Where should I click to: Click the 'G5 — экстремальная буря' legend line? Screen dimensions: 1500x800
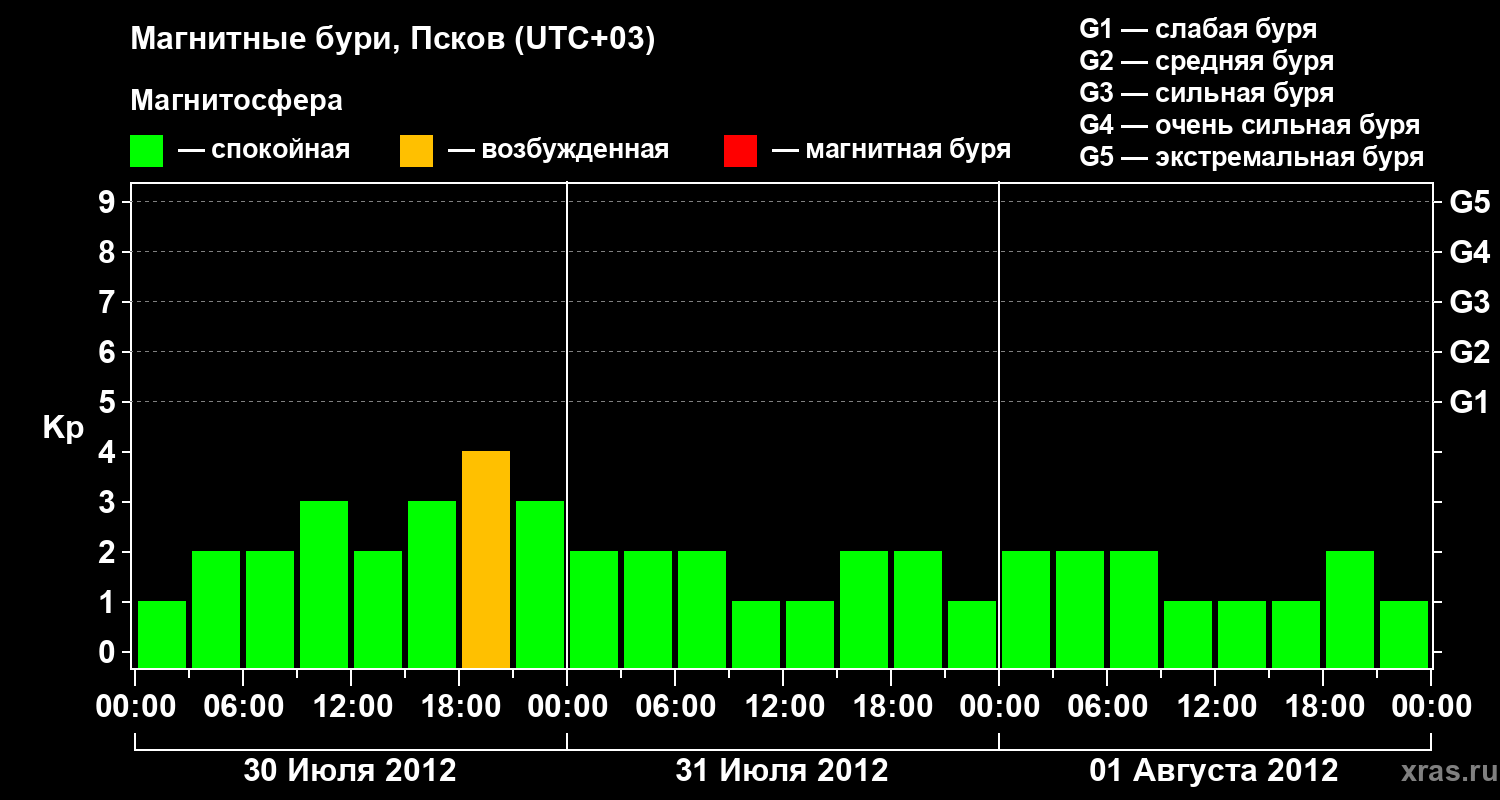[1252, 157]
